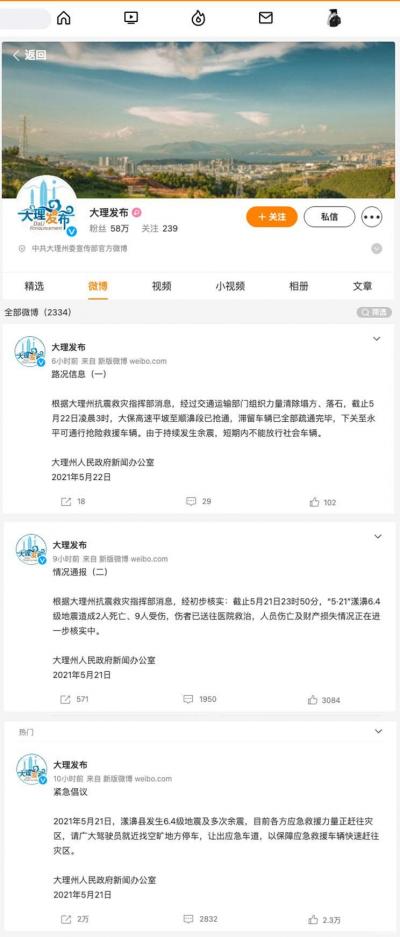The width and height of the screenshot is (400, 937).
Task: Open the video feed icon
Action: coord(131,18)
